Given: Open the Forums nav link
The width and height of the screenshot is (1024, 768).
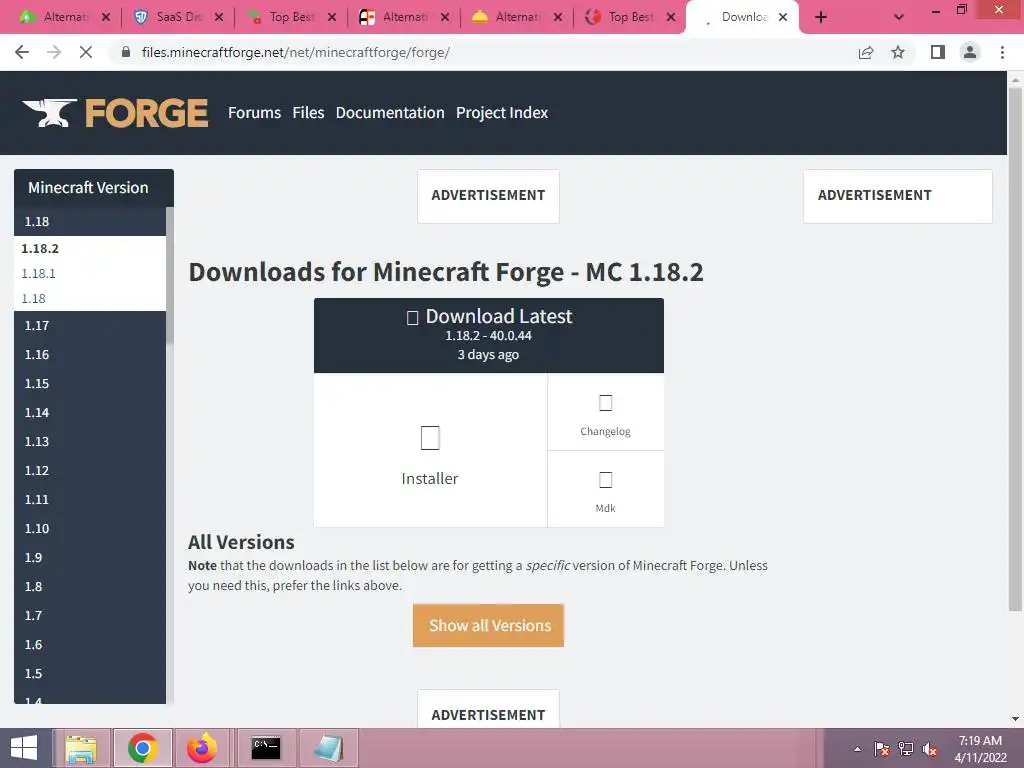Looking at the screenshot, I should (x=254, y=113).
